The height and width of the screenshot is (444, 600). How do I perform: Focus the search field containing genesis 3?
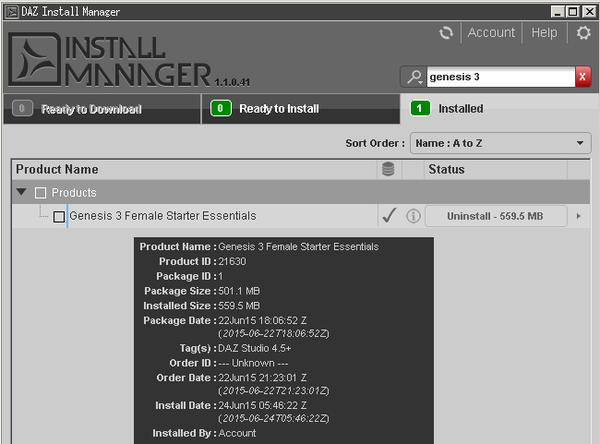tap(501, 77)
